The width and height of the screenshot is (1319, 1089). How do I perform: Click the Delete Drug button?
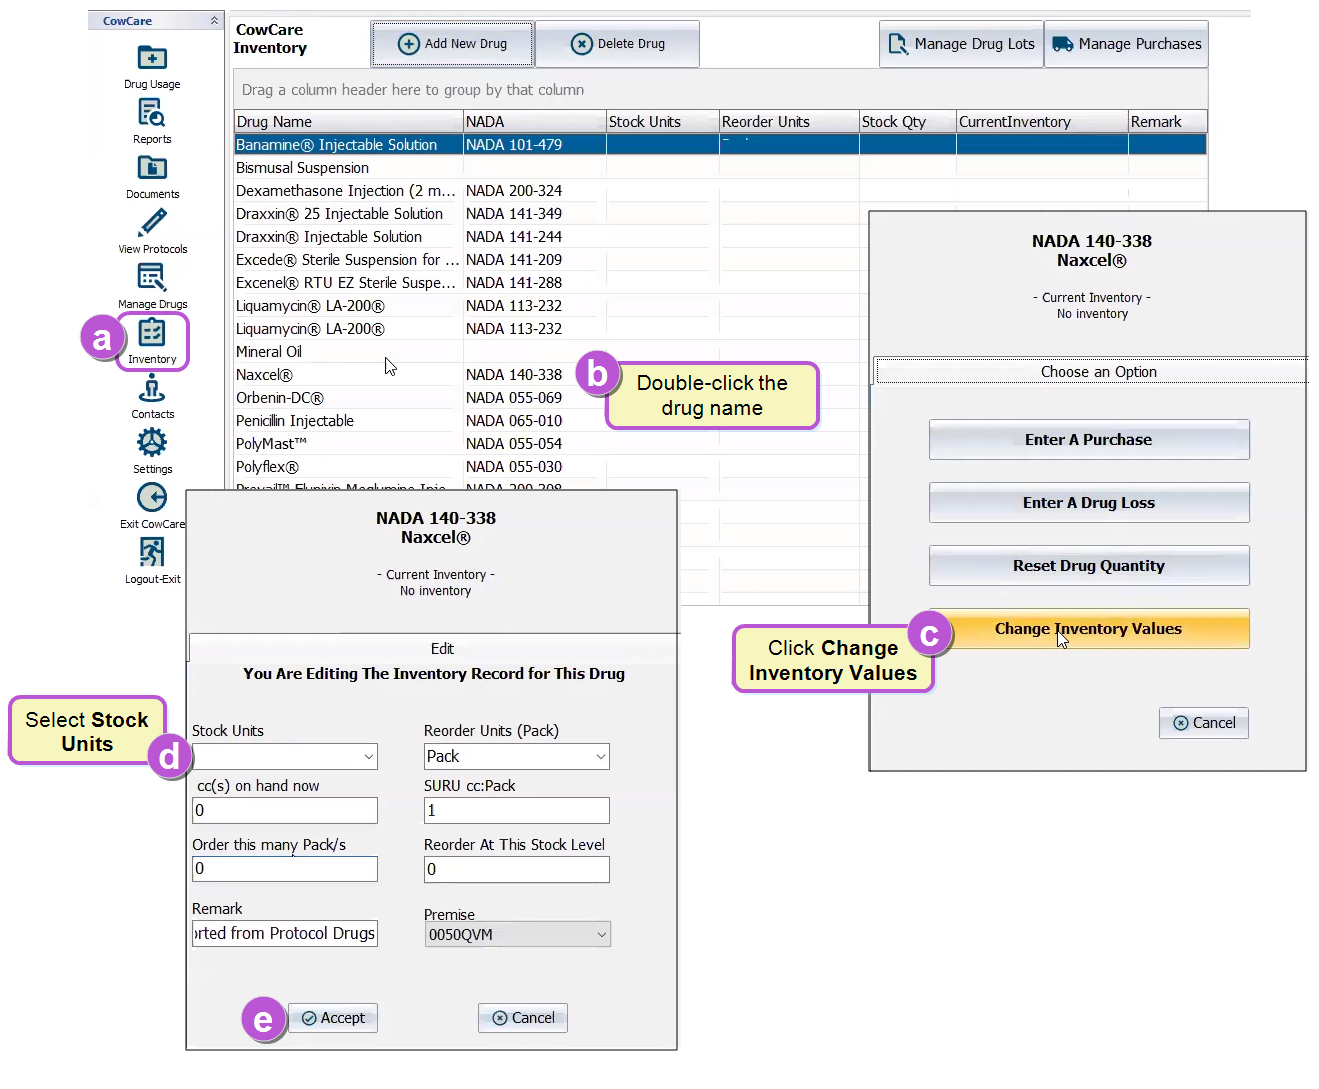617,44
